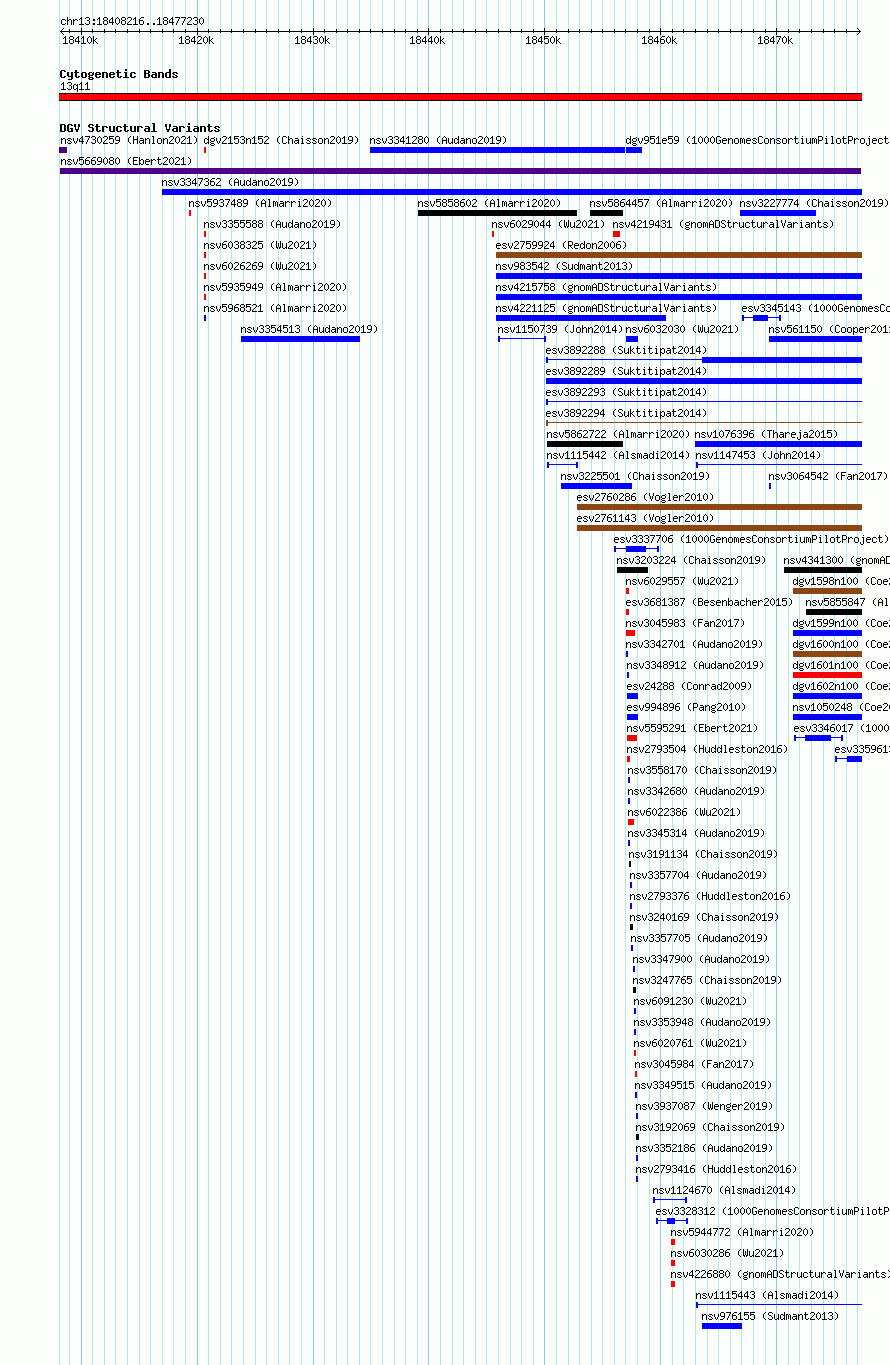Open nsv2793416 (Huddleston2016) label
This screenshot has height=1365, width=890.
tap(716, 1169)
